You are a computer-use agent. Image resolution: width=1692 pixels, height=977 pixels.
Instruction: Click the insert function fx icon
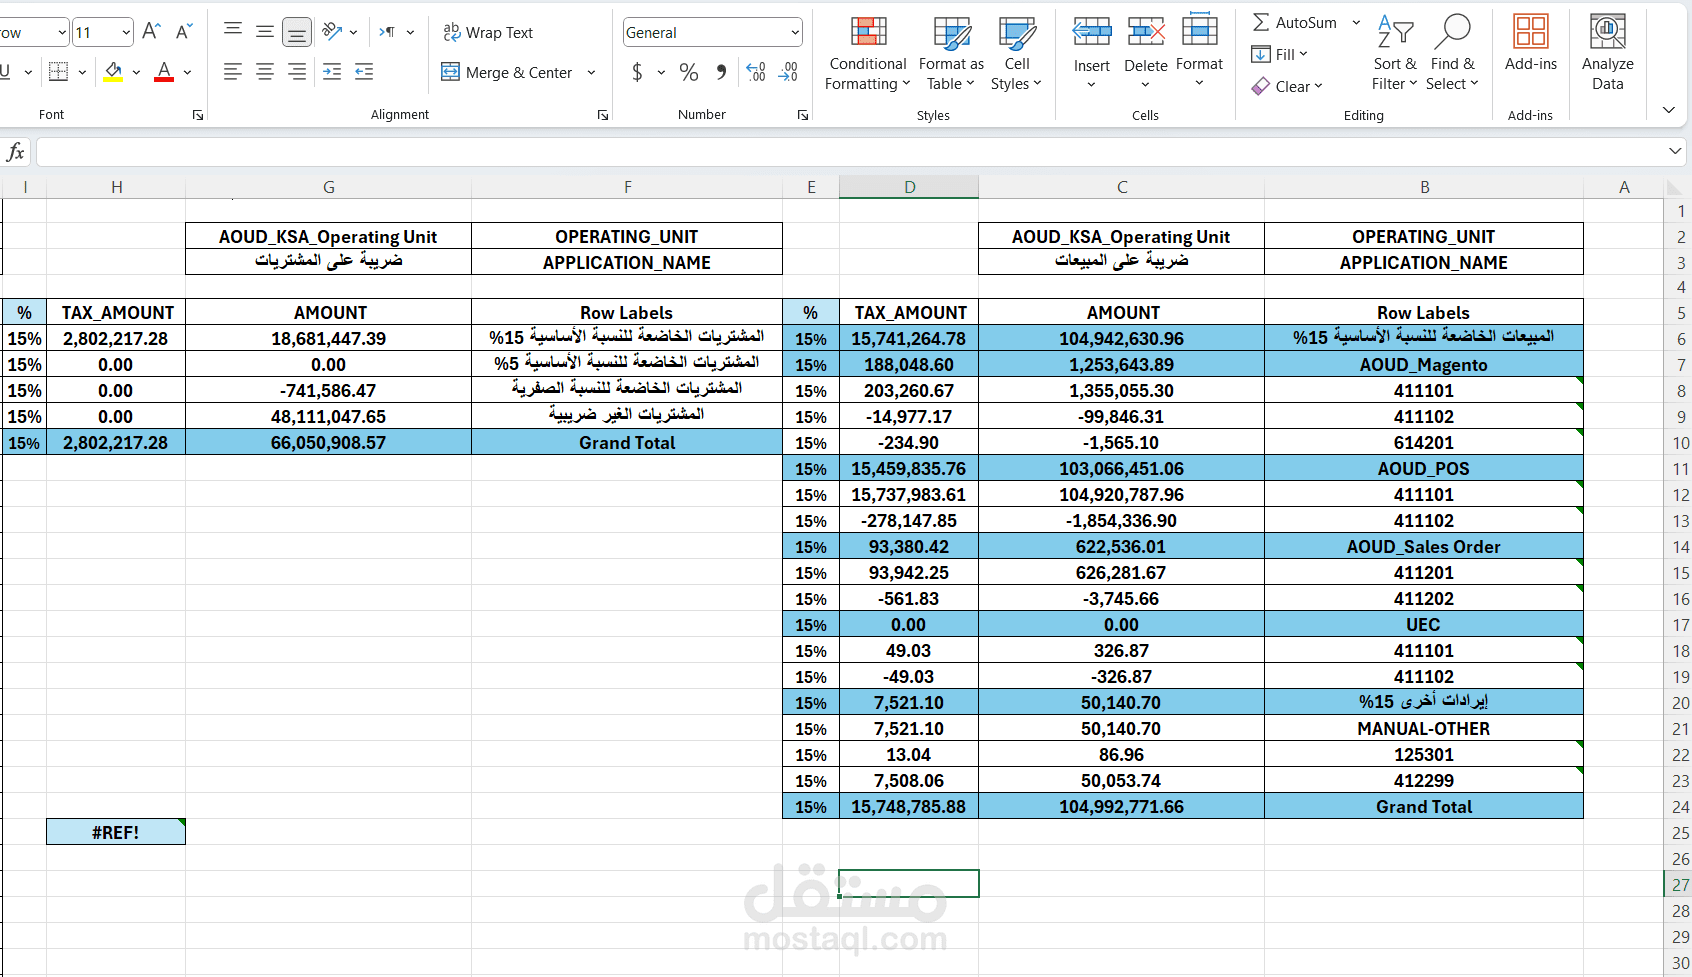16,152
